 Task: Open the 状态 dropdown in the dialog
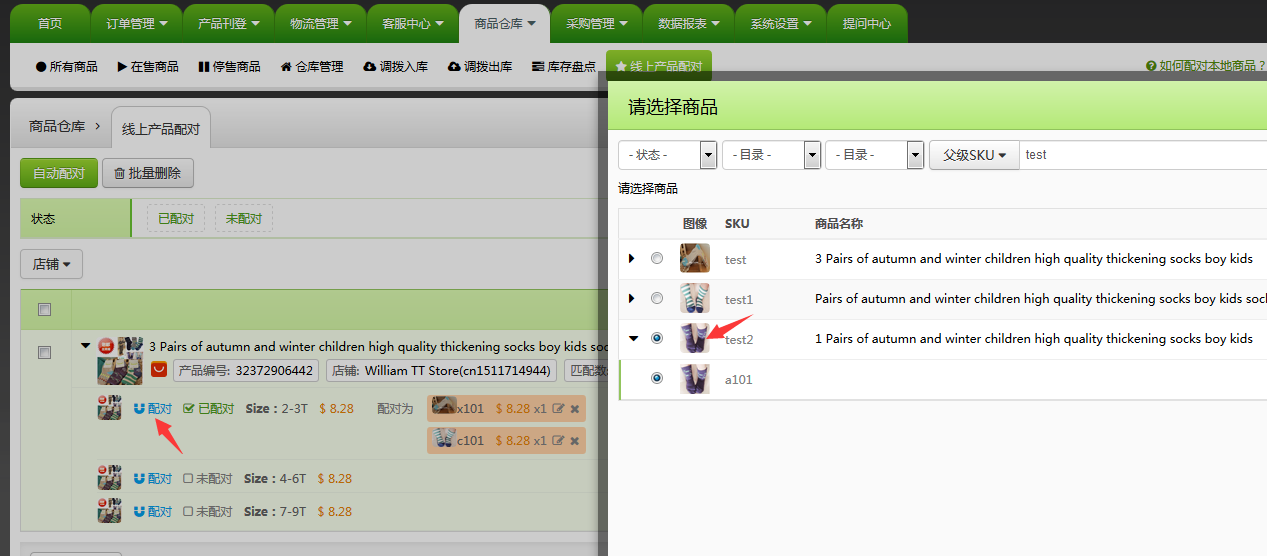668,155
